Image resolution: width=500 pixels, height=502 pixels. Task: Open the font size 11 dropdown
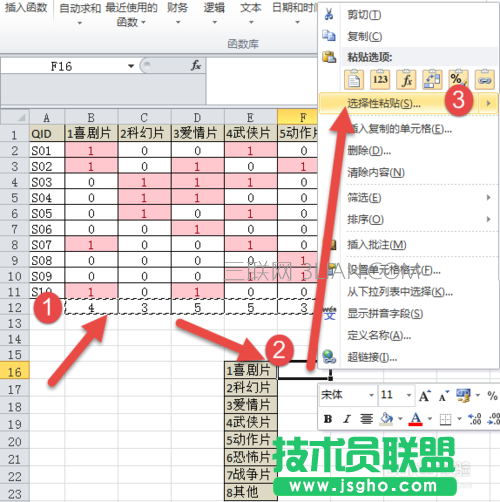[x=409, y=395]
